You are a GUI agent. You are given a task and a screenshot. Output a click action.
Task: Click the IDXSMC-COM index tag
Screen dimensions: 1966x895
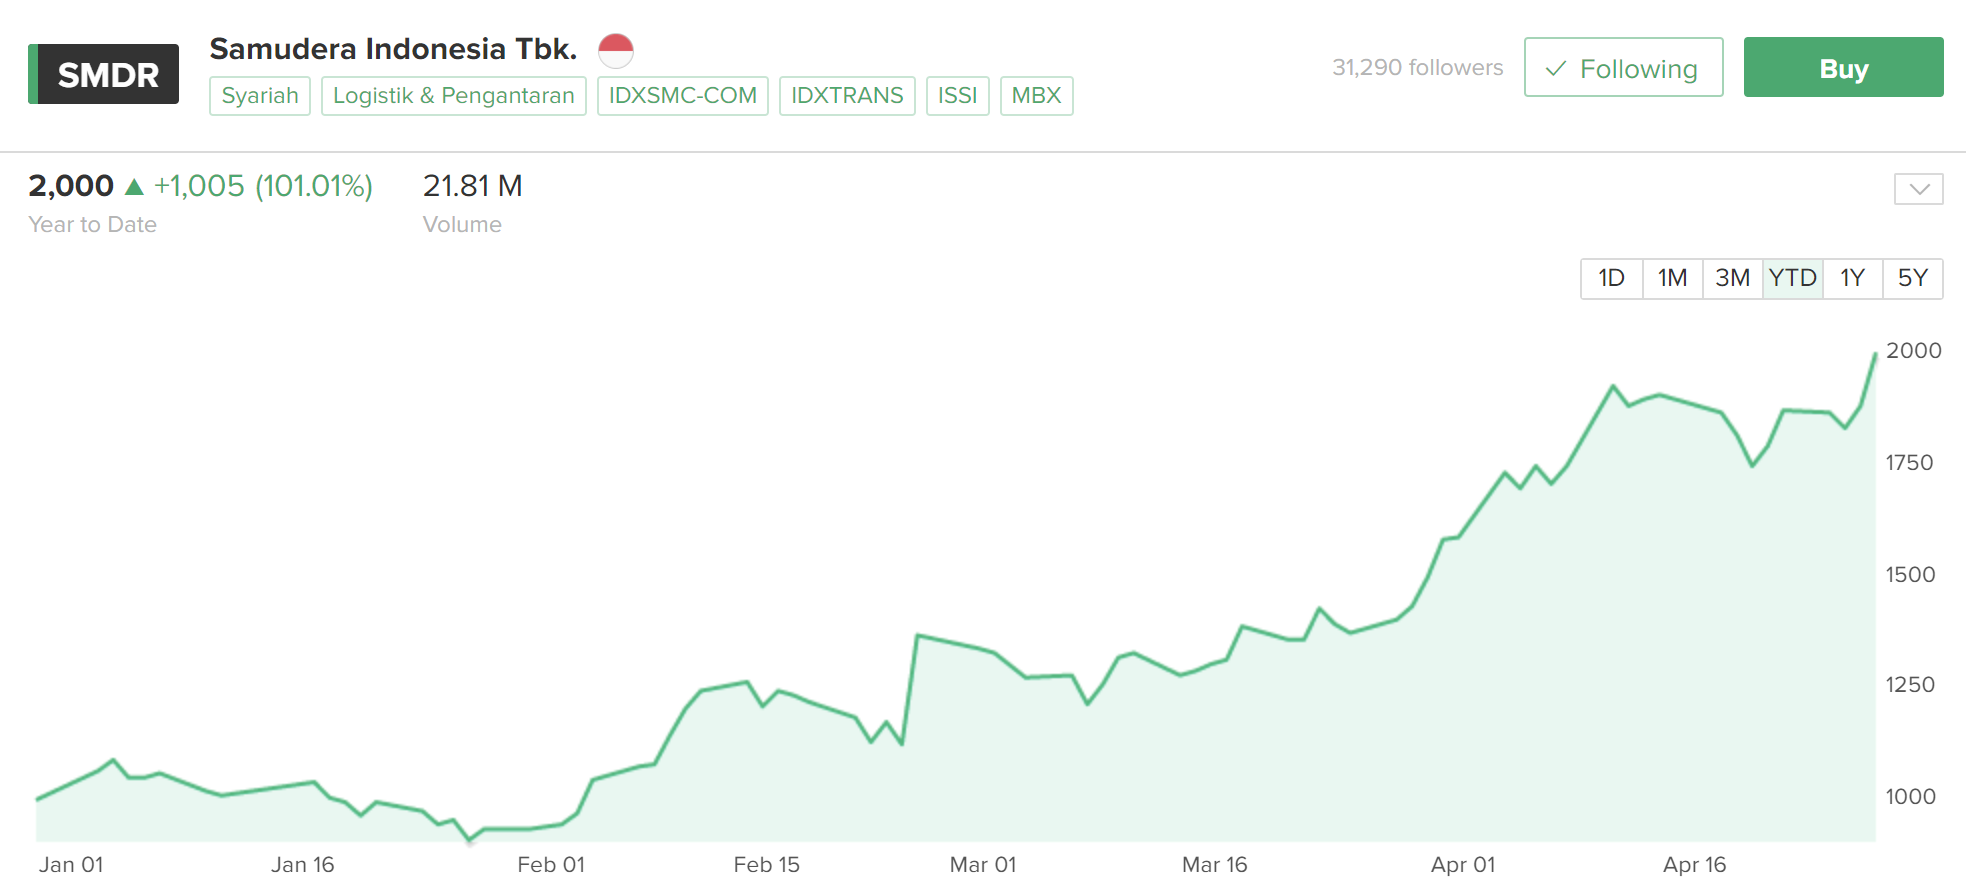682,96
